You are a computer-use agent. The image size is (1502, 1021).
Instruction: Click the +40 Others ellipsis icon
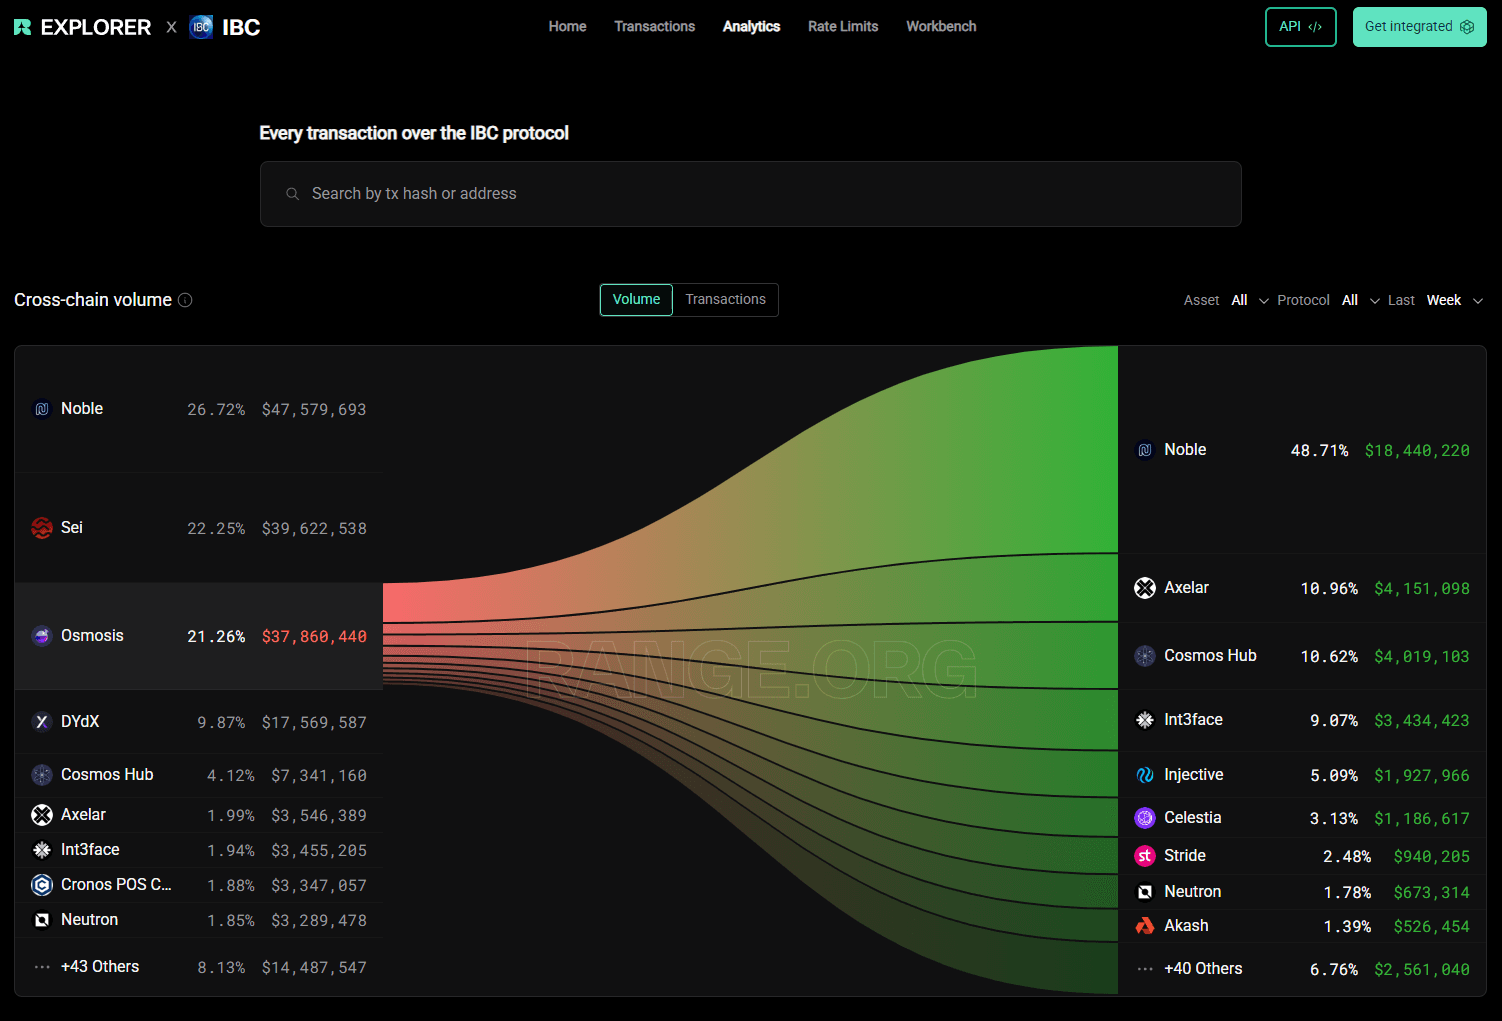[x=1145, y=969]
